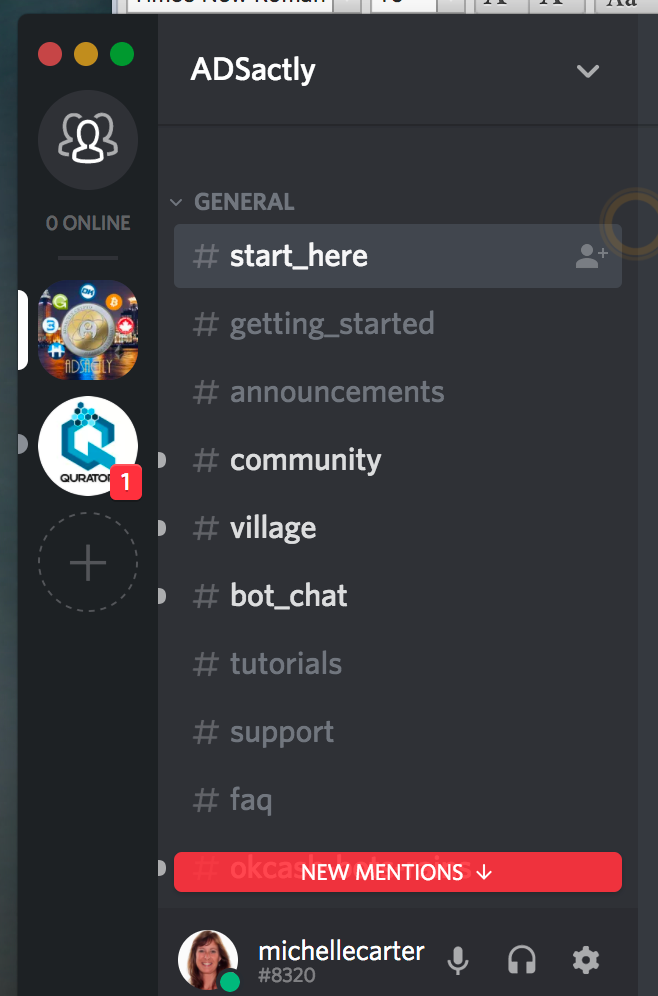Open the getting_started channel
The width and height of the screenshot is (658, 996).
coord(398,324)
